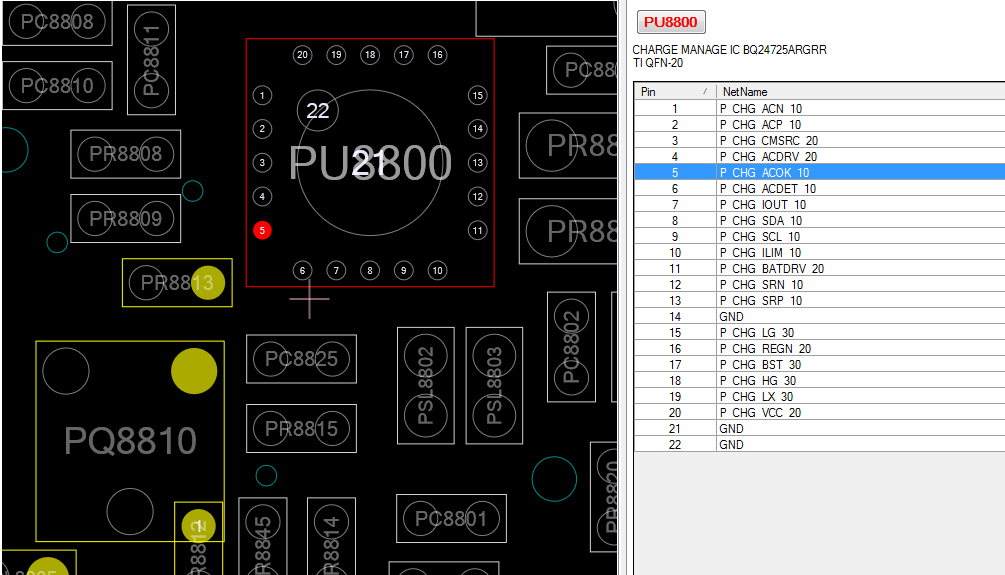Click pad 19 on PU8800 footprint
This screenshot has height=575, width=1005.
point(336,54)
